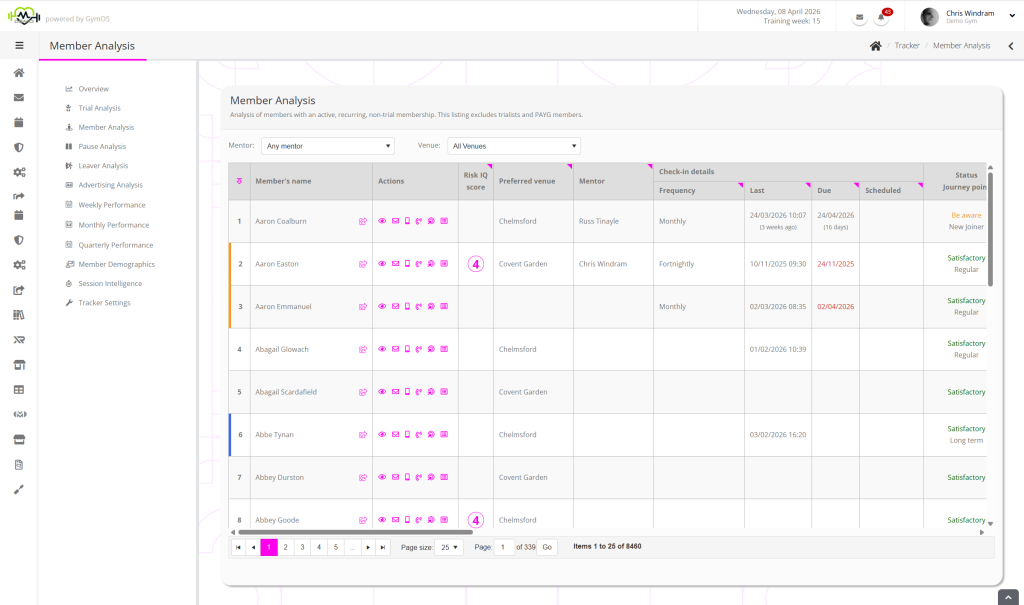Viewport: 1024px width, 605px height.
Task: Click the home icon in left sidebar
Action: coord(19,73)
